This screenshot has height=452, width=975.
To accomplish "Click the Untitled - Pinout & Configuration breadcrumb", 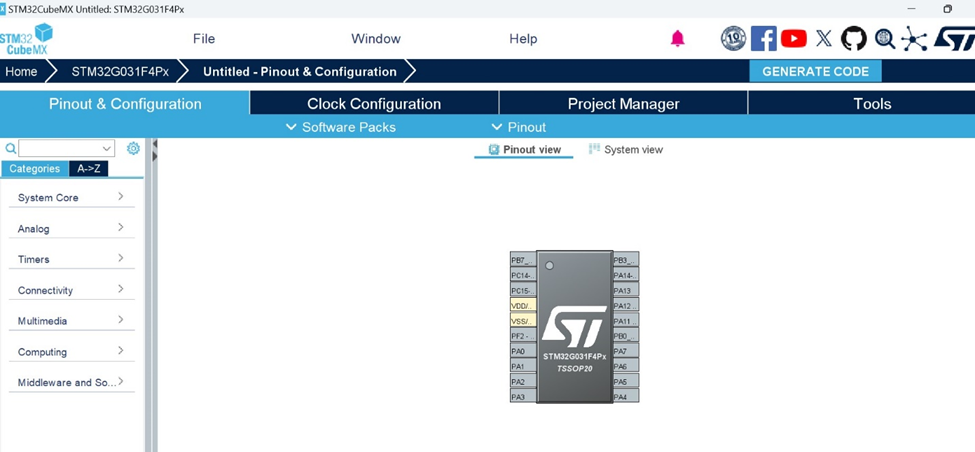I will [300, 71].
